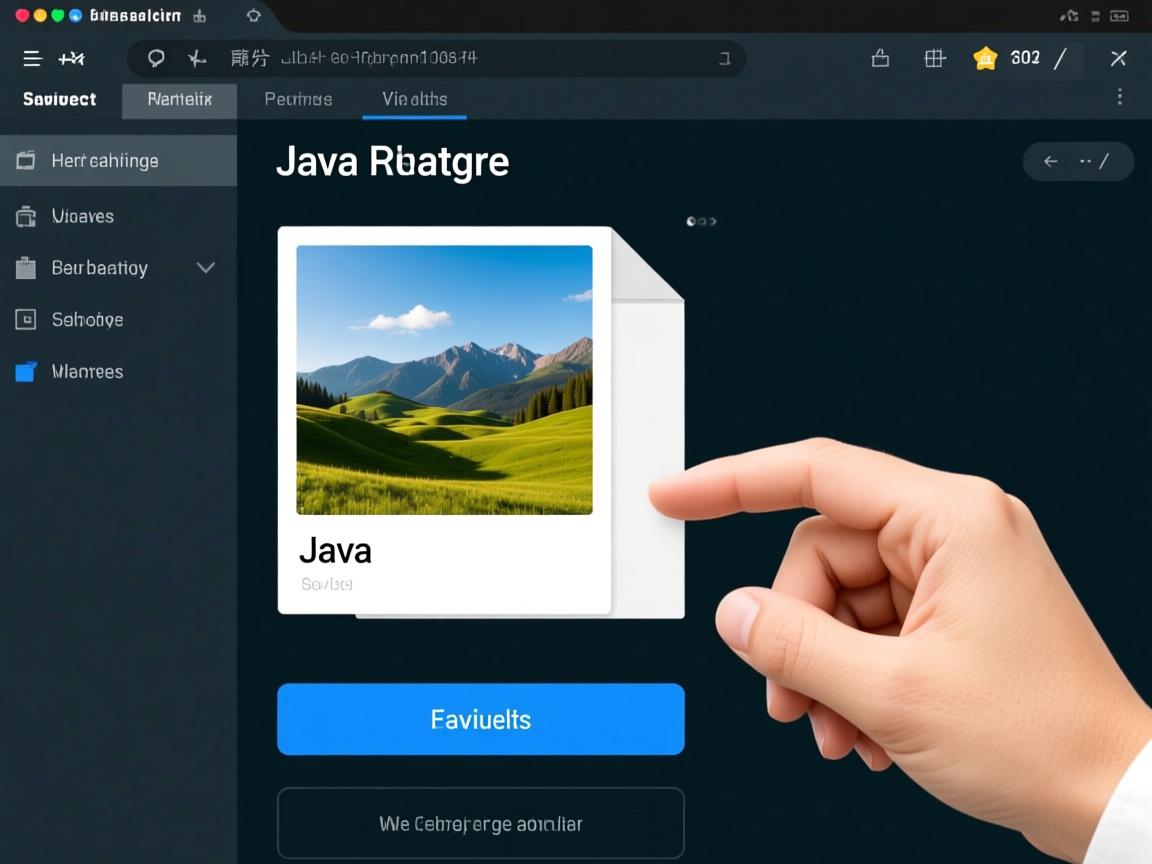Click the outlined button below Faviuelts

tap(480, 823)
